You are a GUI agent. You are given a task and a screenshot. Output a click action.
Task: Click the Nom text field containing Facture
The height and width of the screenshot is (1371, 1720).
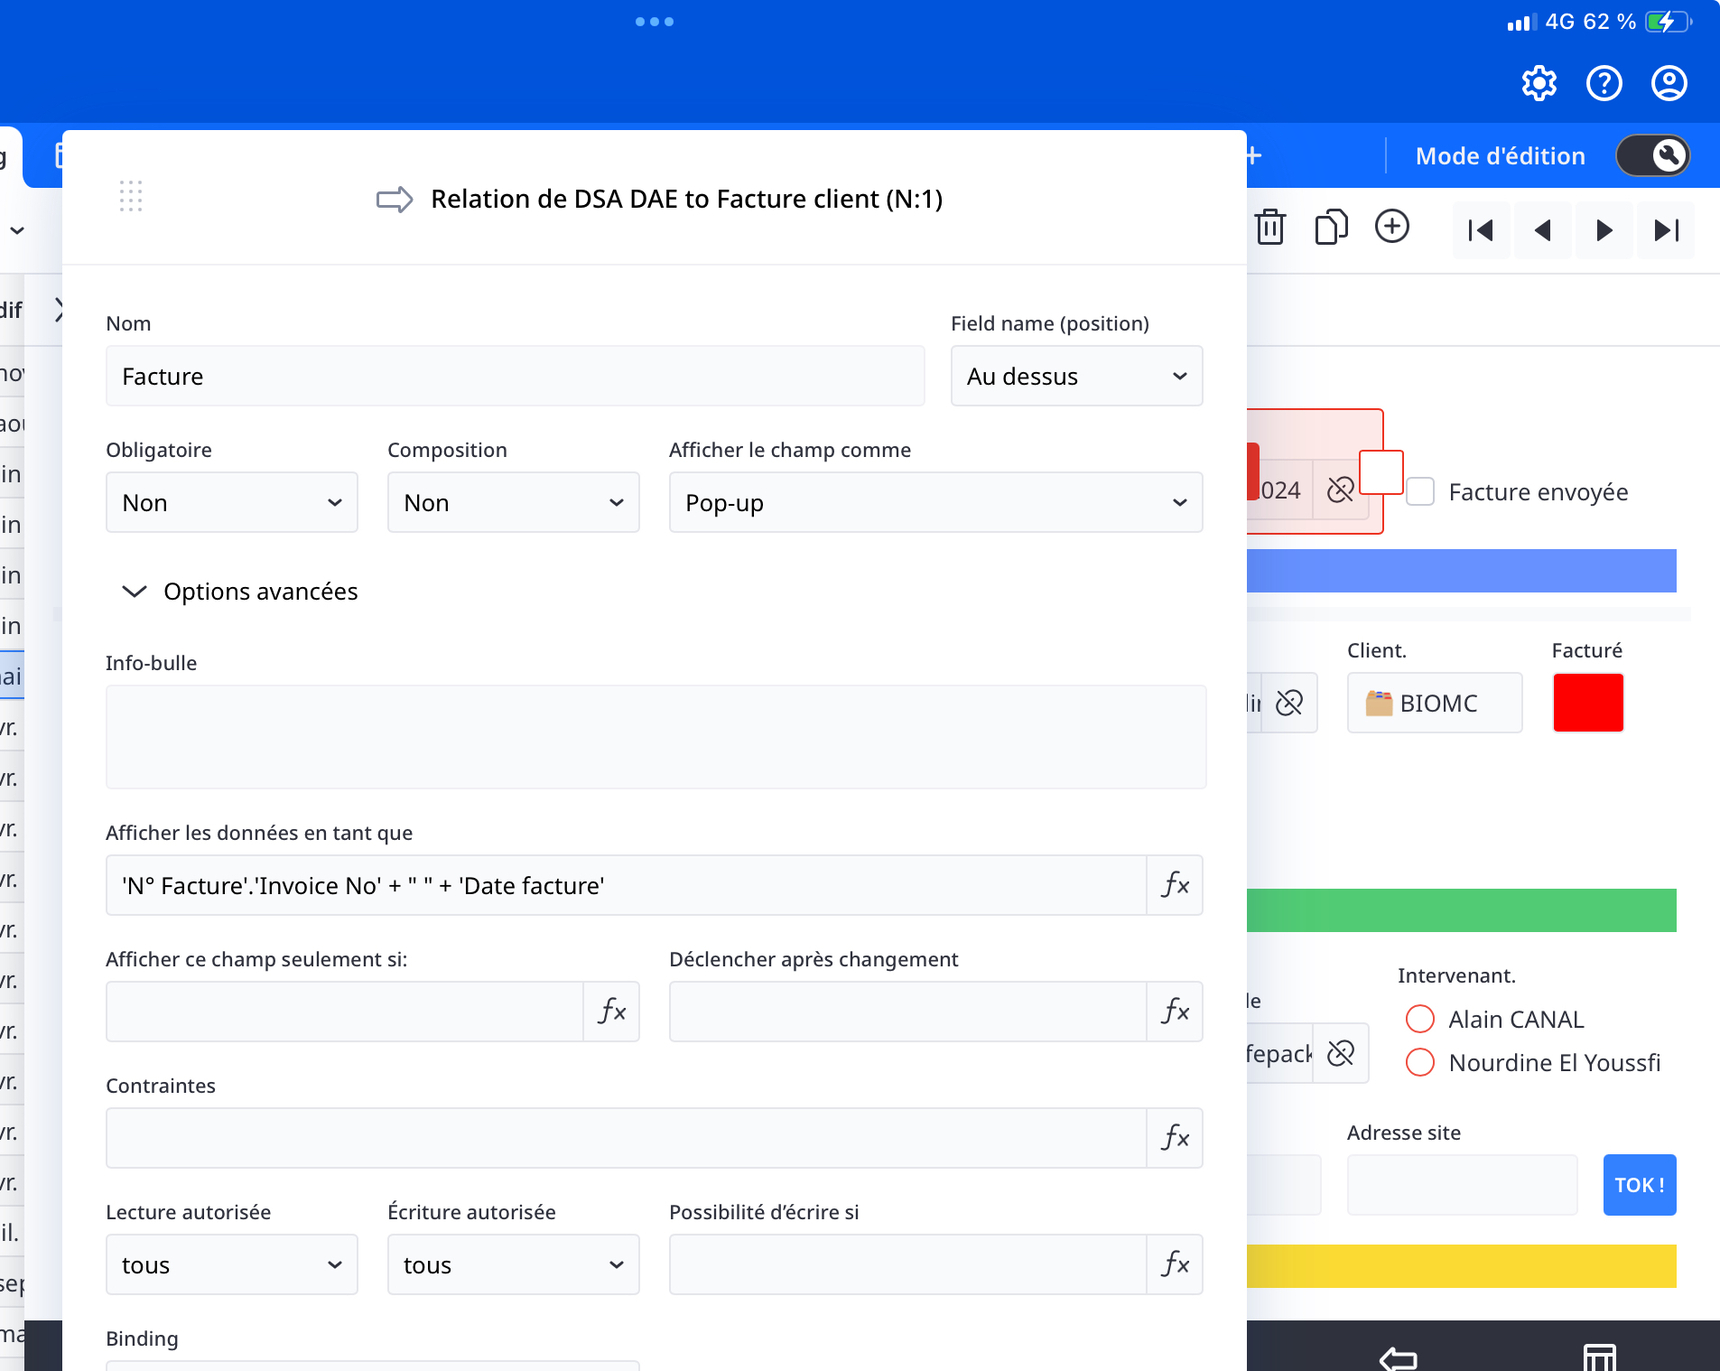tap(514, 377)
